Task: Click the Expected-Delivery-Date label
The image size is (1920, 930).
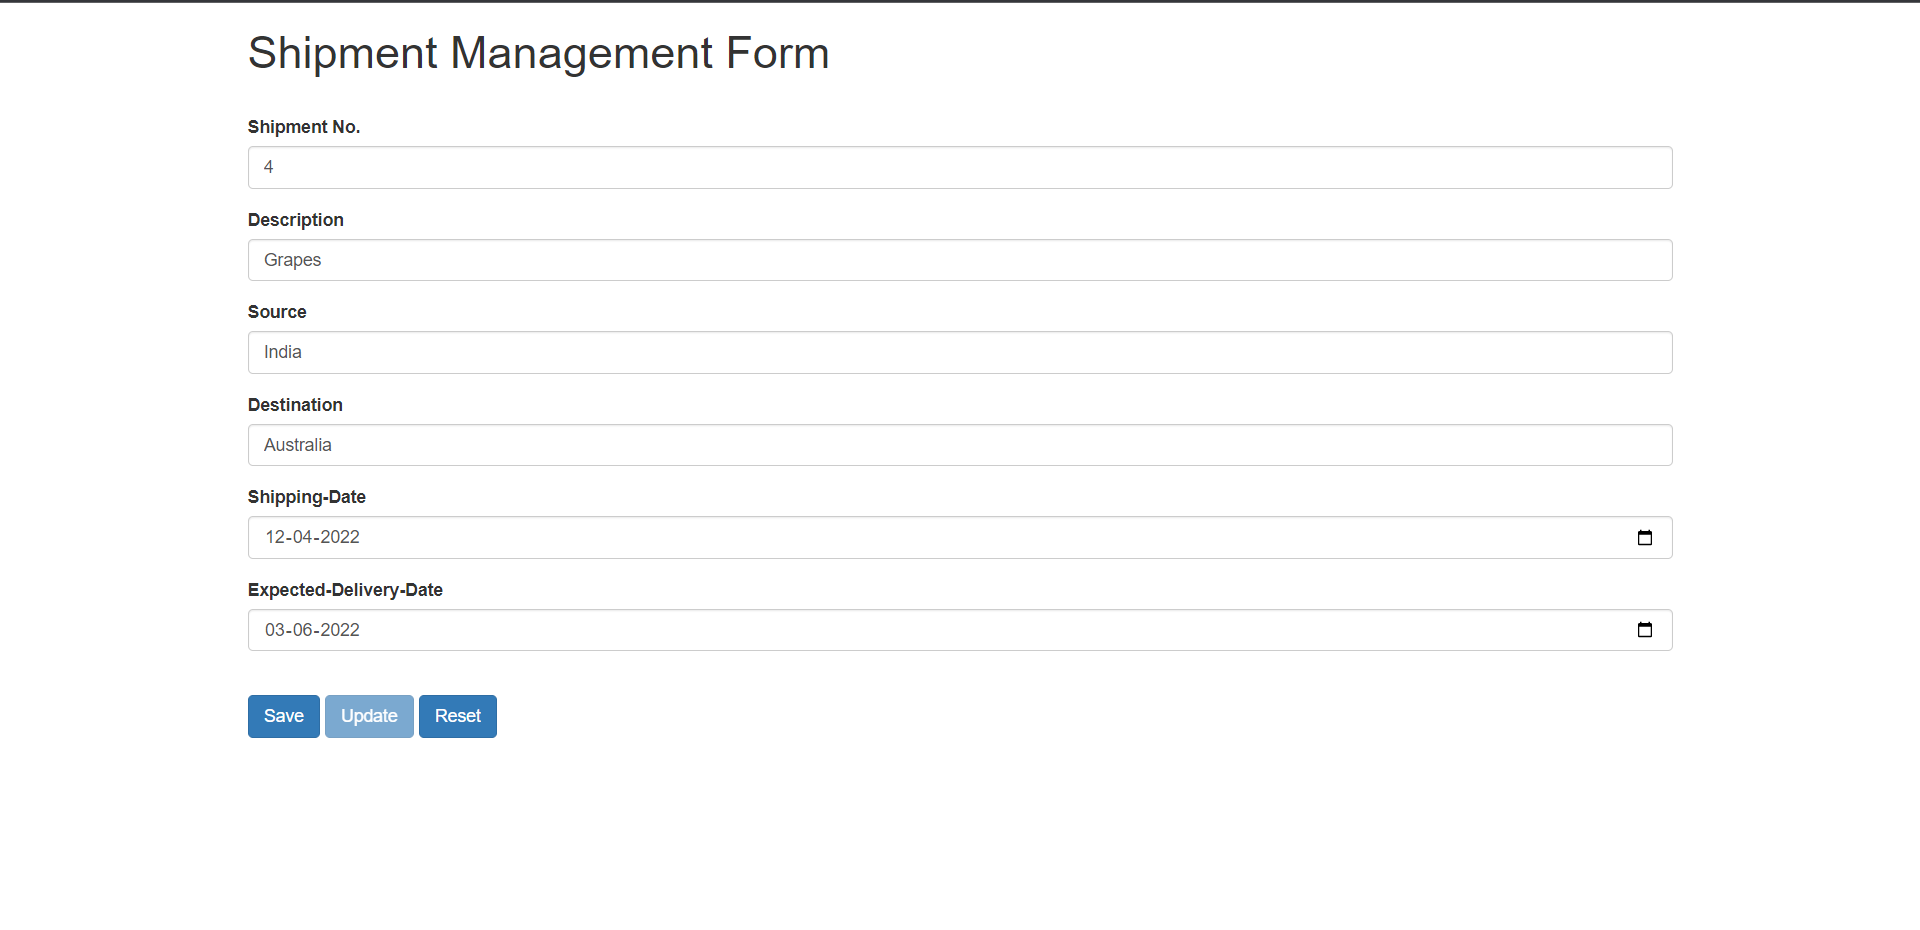Action: coord(345,590)
